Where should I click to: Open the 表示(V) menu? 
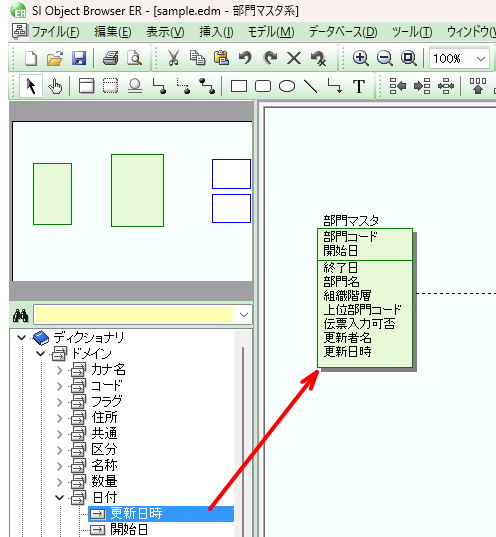click(165, 32)
